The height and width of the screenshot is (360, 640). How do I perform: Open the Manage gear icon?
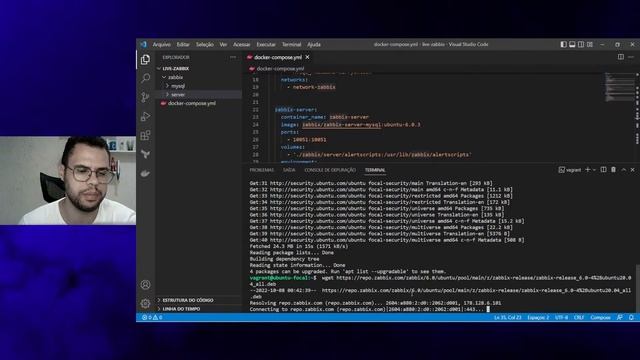click(145, 303)
